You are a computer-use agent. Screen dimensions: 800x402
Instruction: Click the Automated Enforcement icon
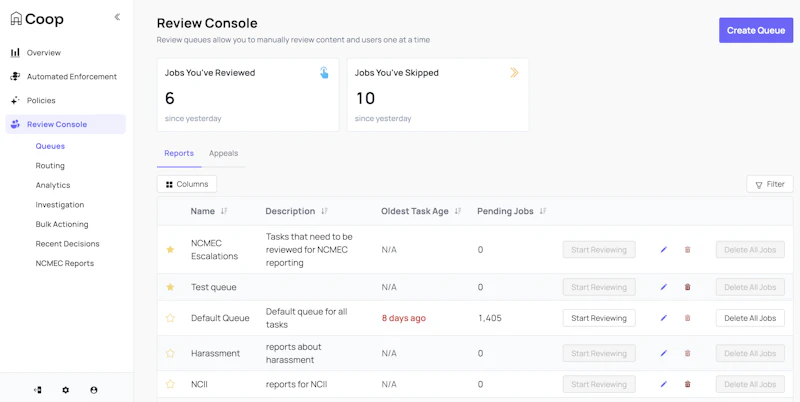(15, 77)
